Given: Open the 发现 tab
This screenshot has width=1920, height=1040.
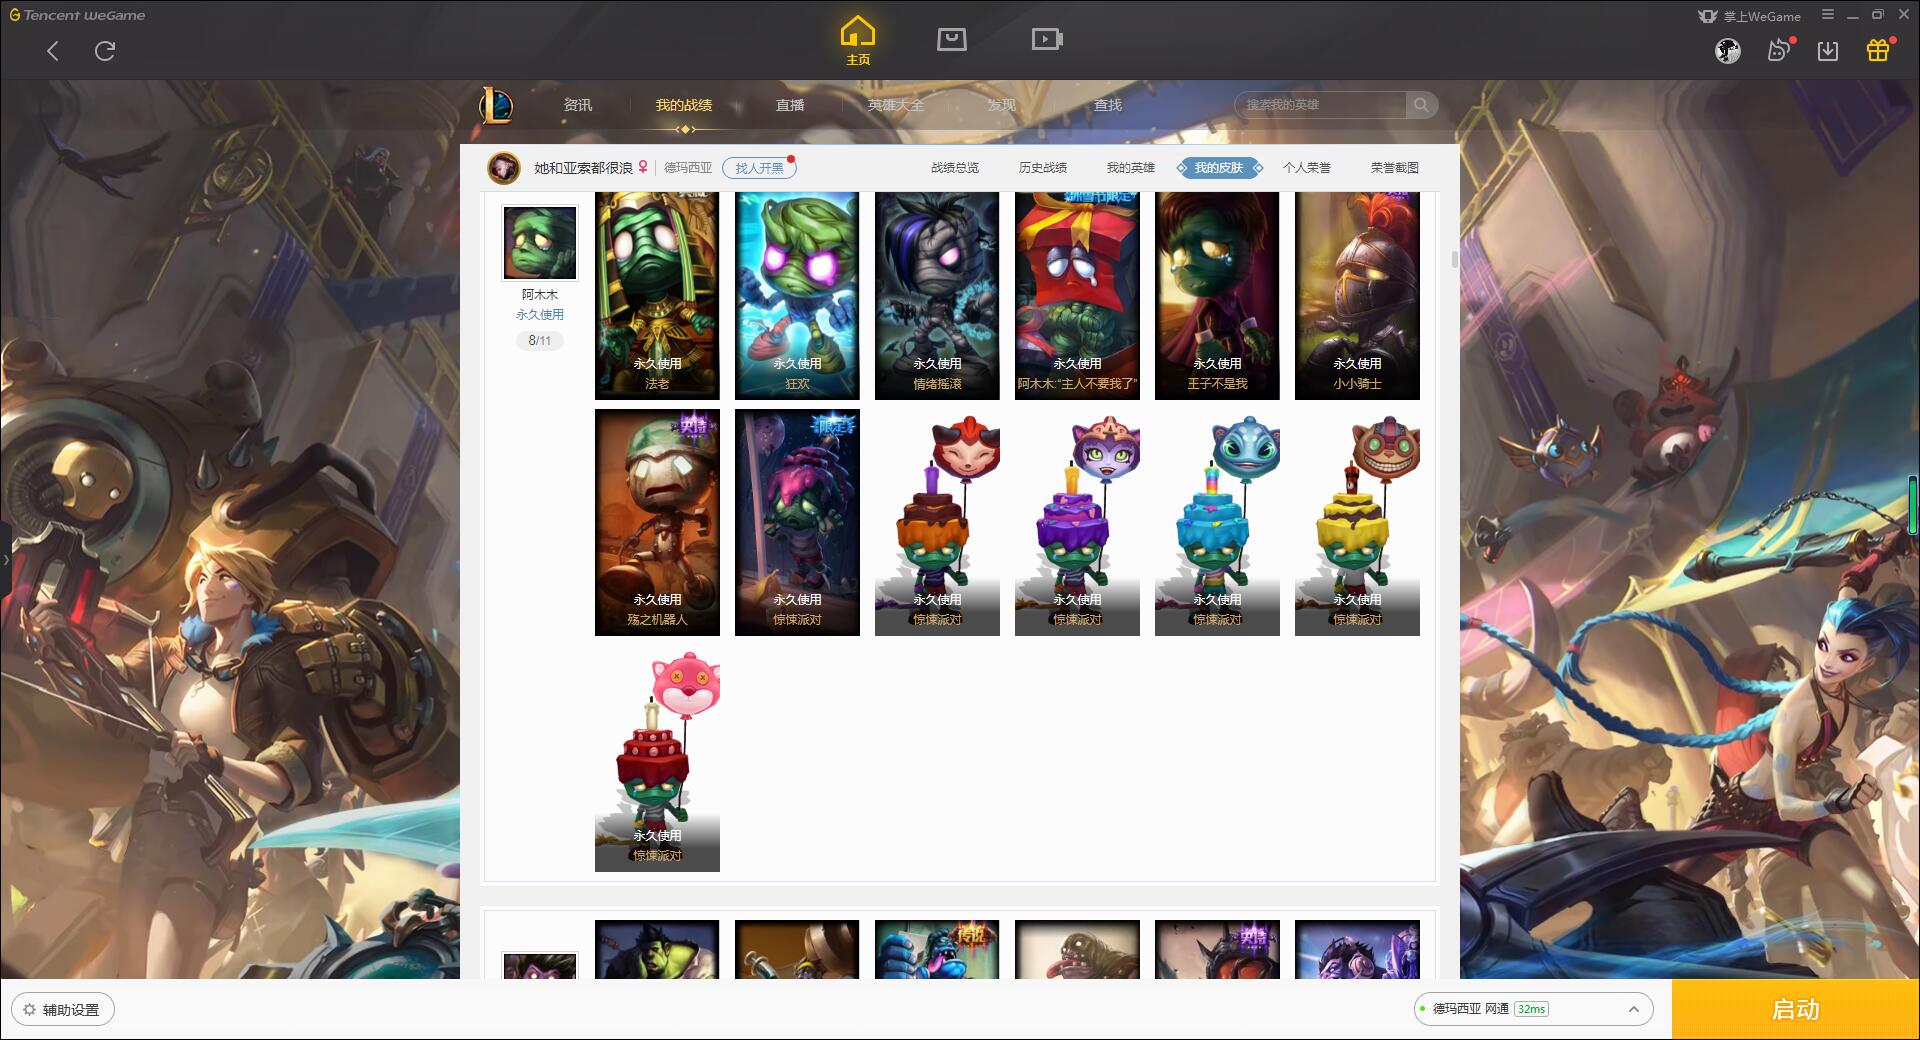Looking at the screenshot, I should (1001, 105).
